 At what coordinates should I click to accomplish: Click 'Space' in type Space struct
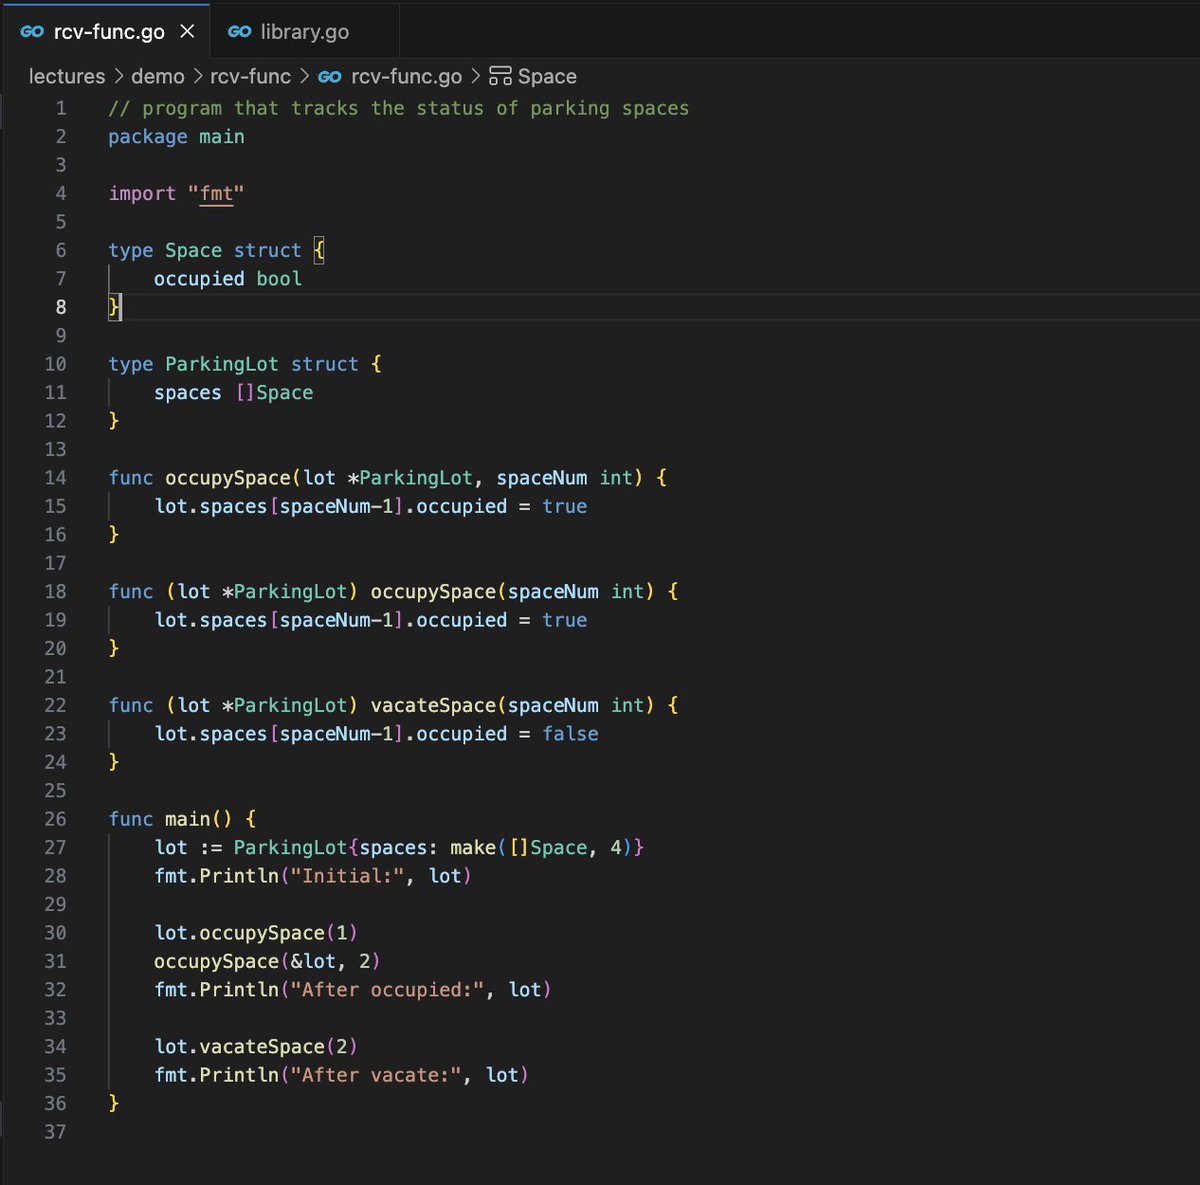tap(193, 251)
